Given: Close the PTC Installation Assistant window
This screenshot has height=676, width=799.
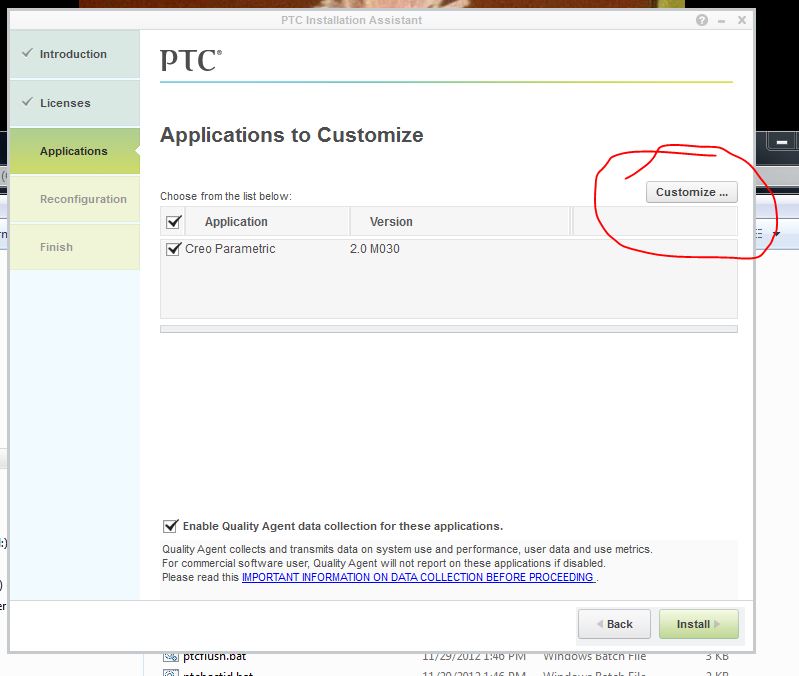Looking at the screenshot, I should pos(742,20).
